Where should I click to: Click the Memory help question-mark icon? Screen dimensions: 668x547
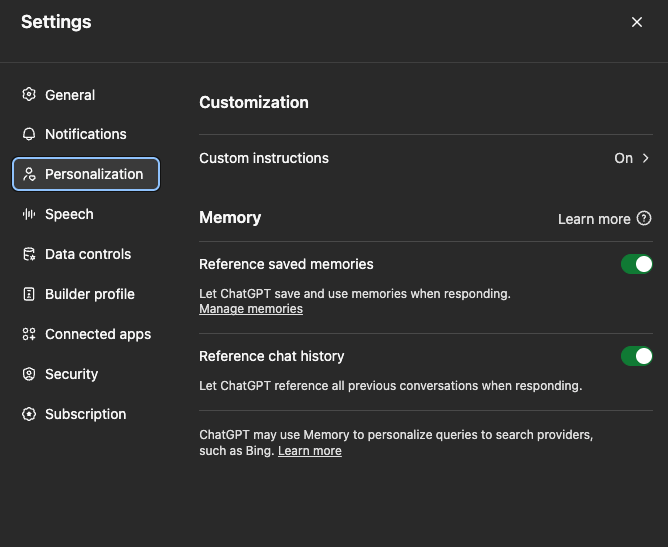644,219
